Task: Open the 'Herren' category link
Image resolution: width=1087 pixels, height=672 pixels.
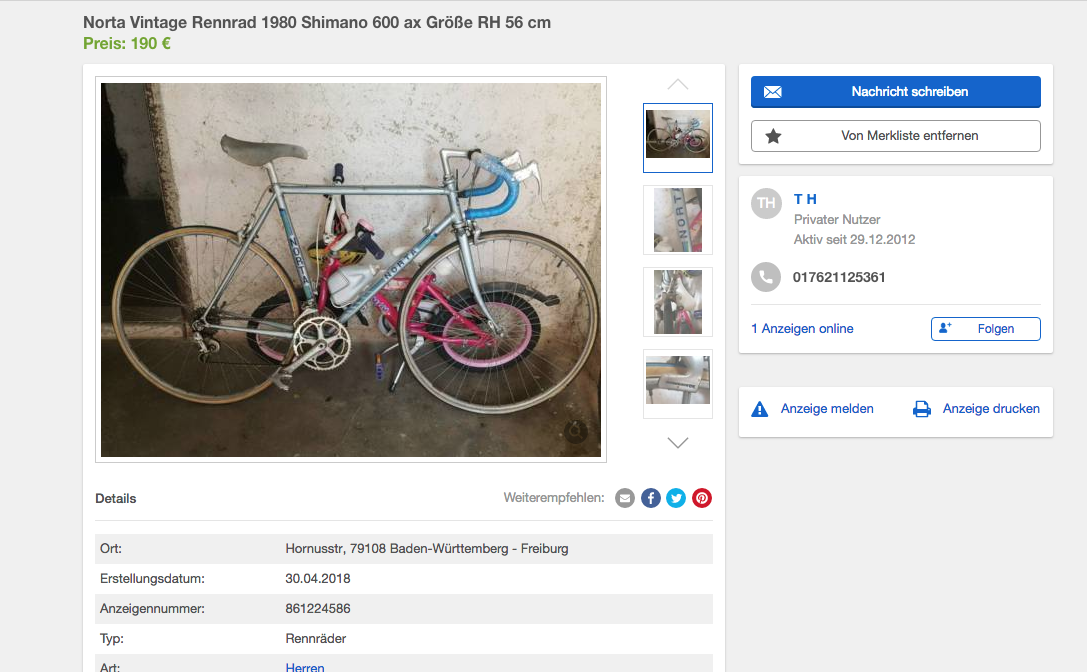Action: coord(305,667)
